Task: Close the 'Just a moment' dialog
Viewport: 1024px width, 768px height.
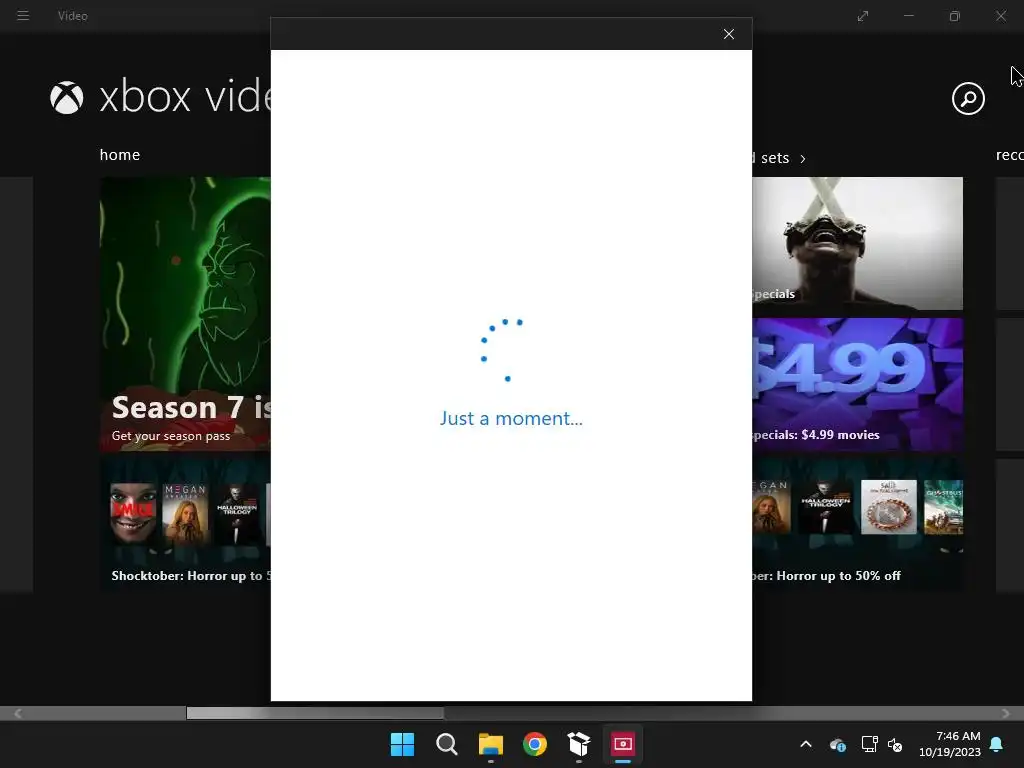Action: click(x=729, y=34)
